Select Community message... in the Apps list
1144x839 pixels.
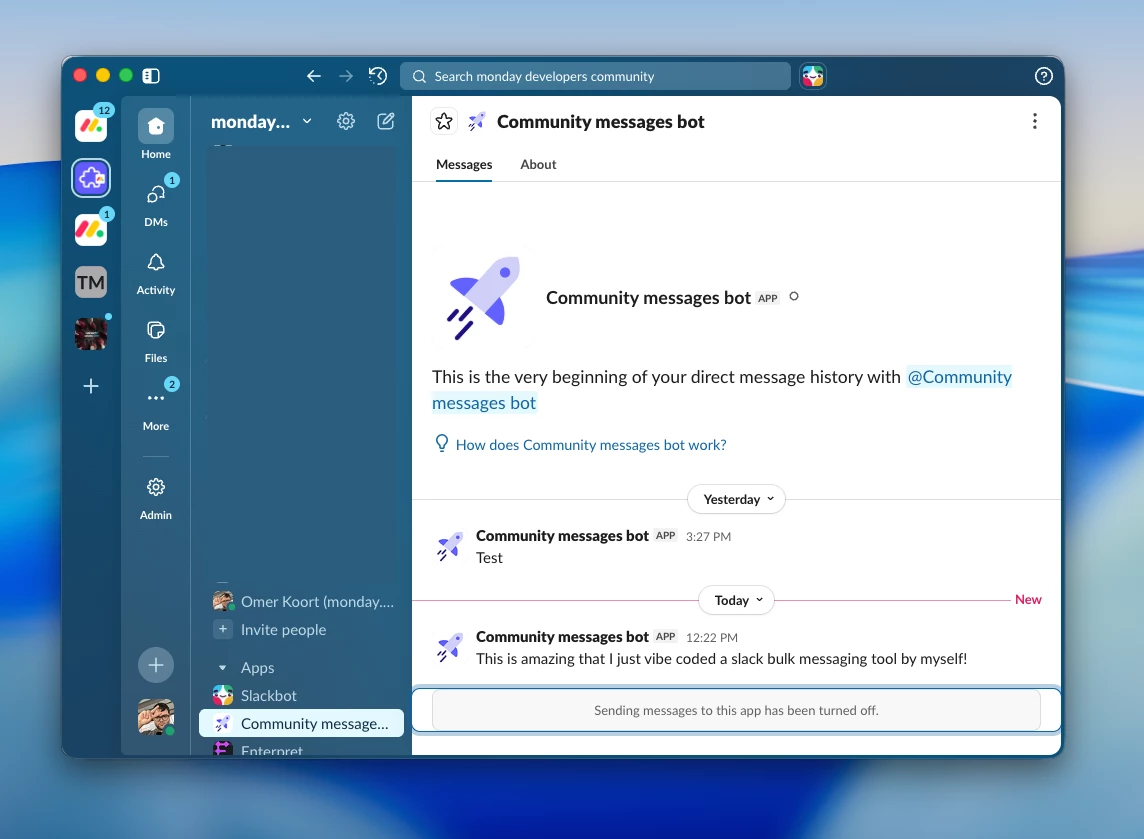(301, 723)
